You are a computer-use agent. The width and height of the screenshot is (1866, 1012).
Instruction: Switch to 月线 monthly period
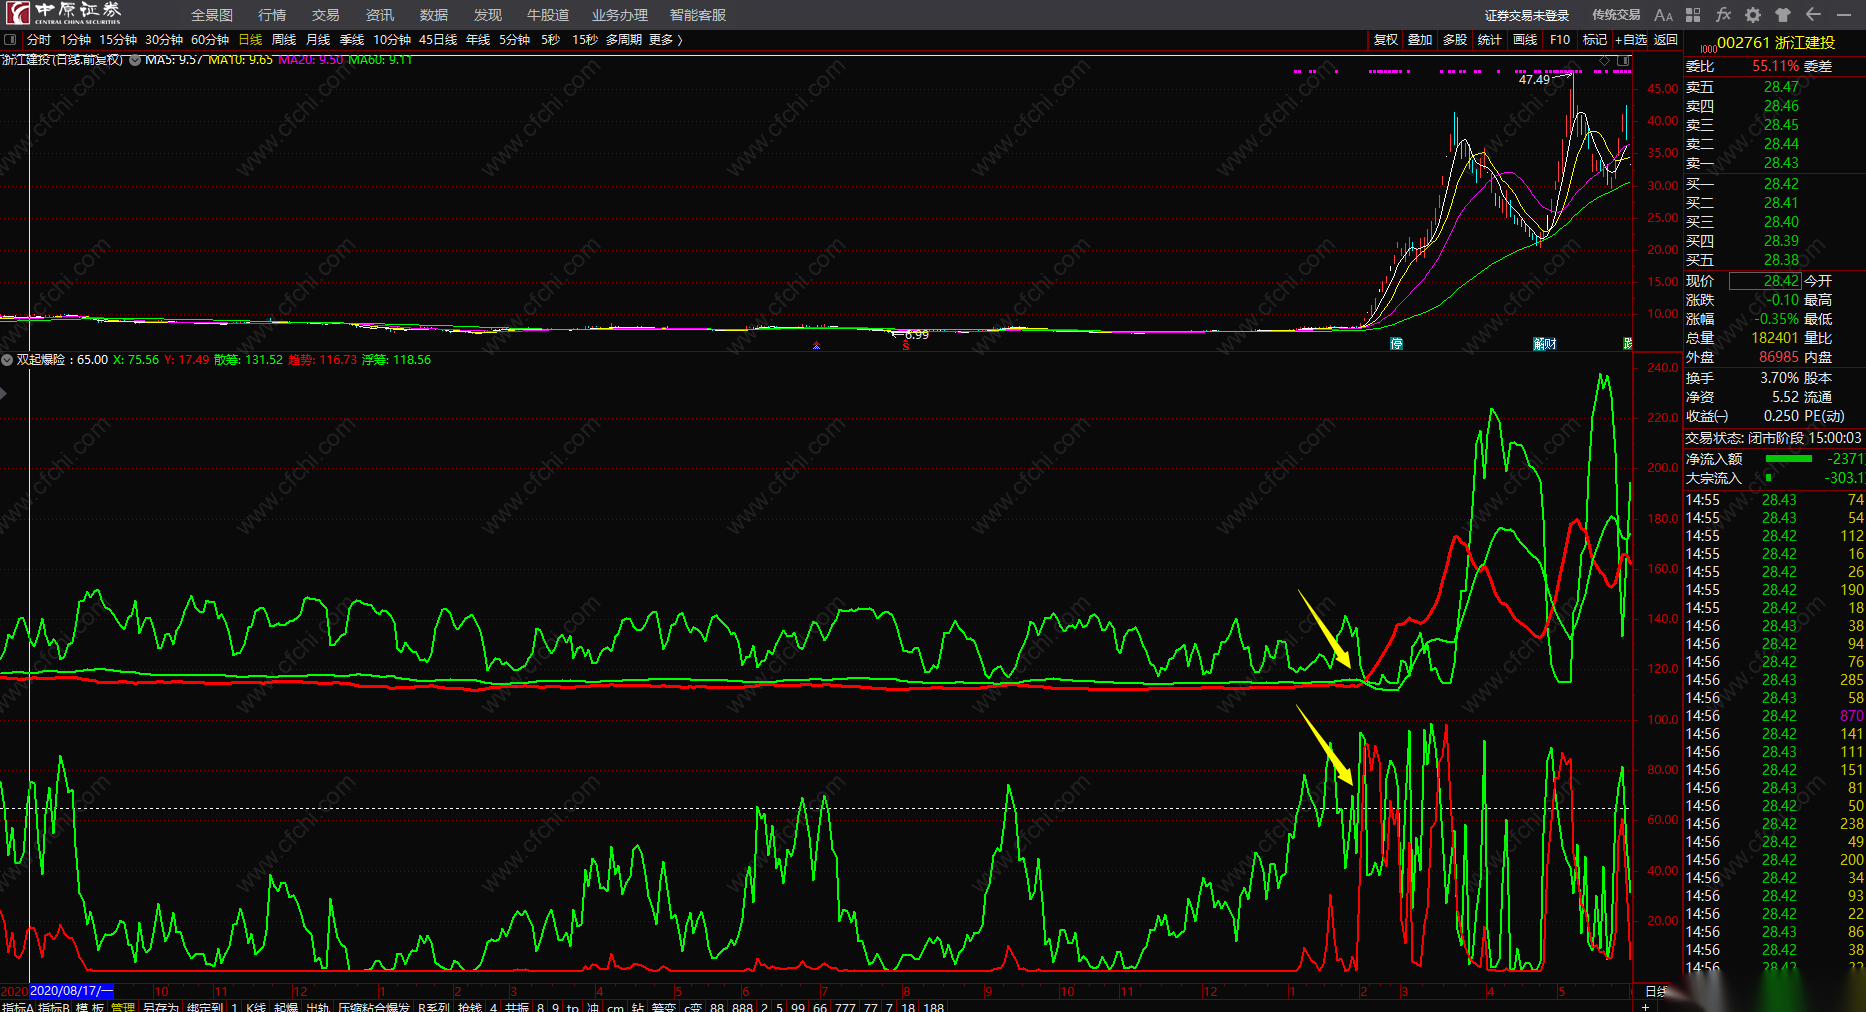(x=318, y=40)
